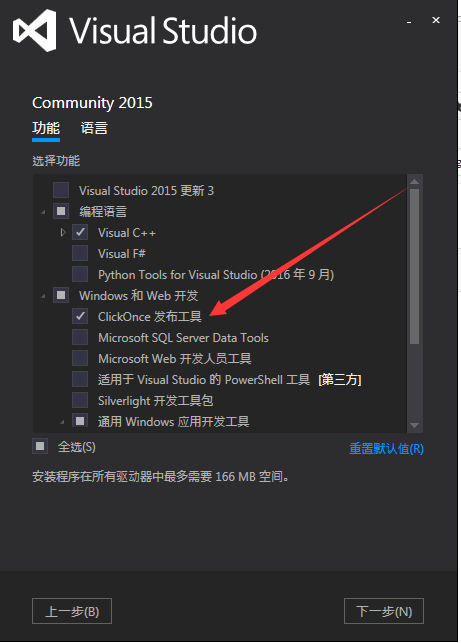This screenshot has height=643, width=461.
Task: Check Microsoft SQL Server Data Tools
Action: (80, 337)
